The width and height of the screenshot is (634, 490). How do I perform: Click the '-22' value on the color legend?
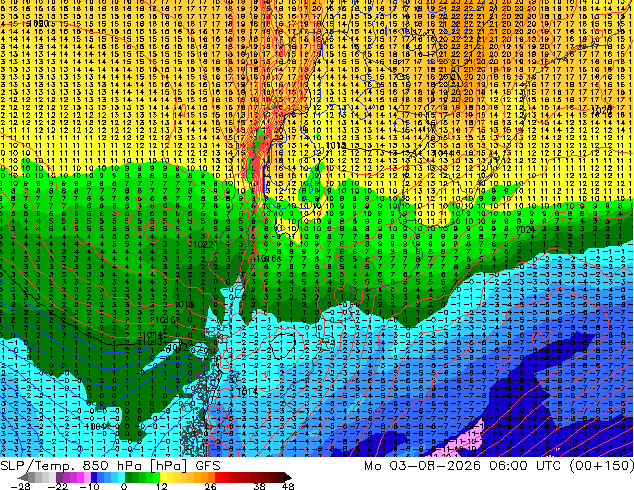click(x=58, y=486)
